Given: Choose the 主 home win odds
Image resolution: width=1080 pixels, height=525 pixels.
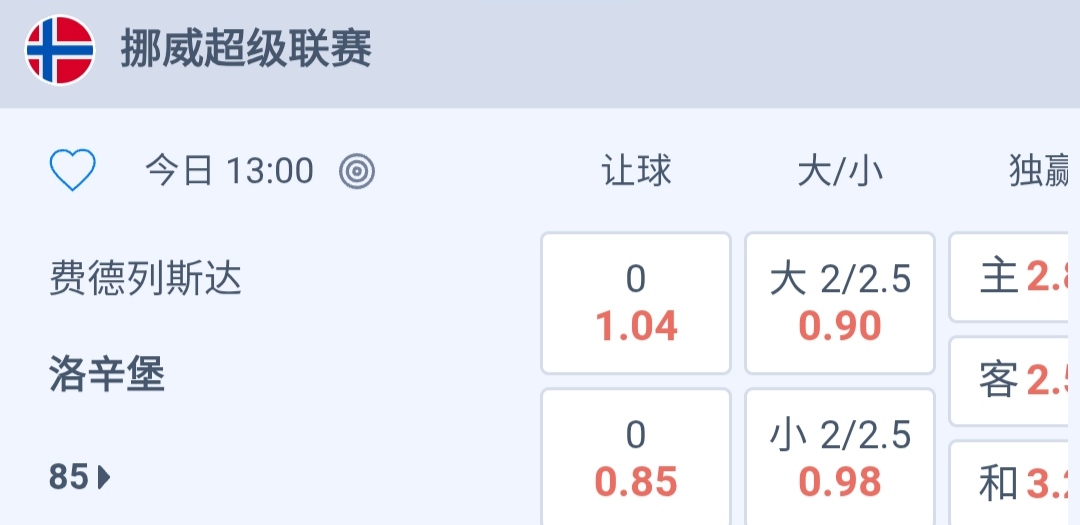Looking at the screenshot, I should tap(1012, 277).
